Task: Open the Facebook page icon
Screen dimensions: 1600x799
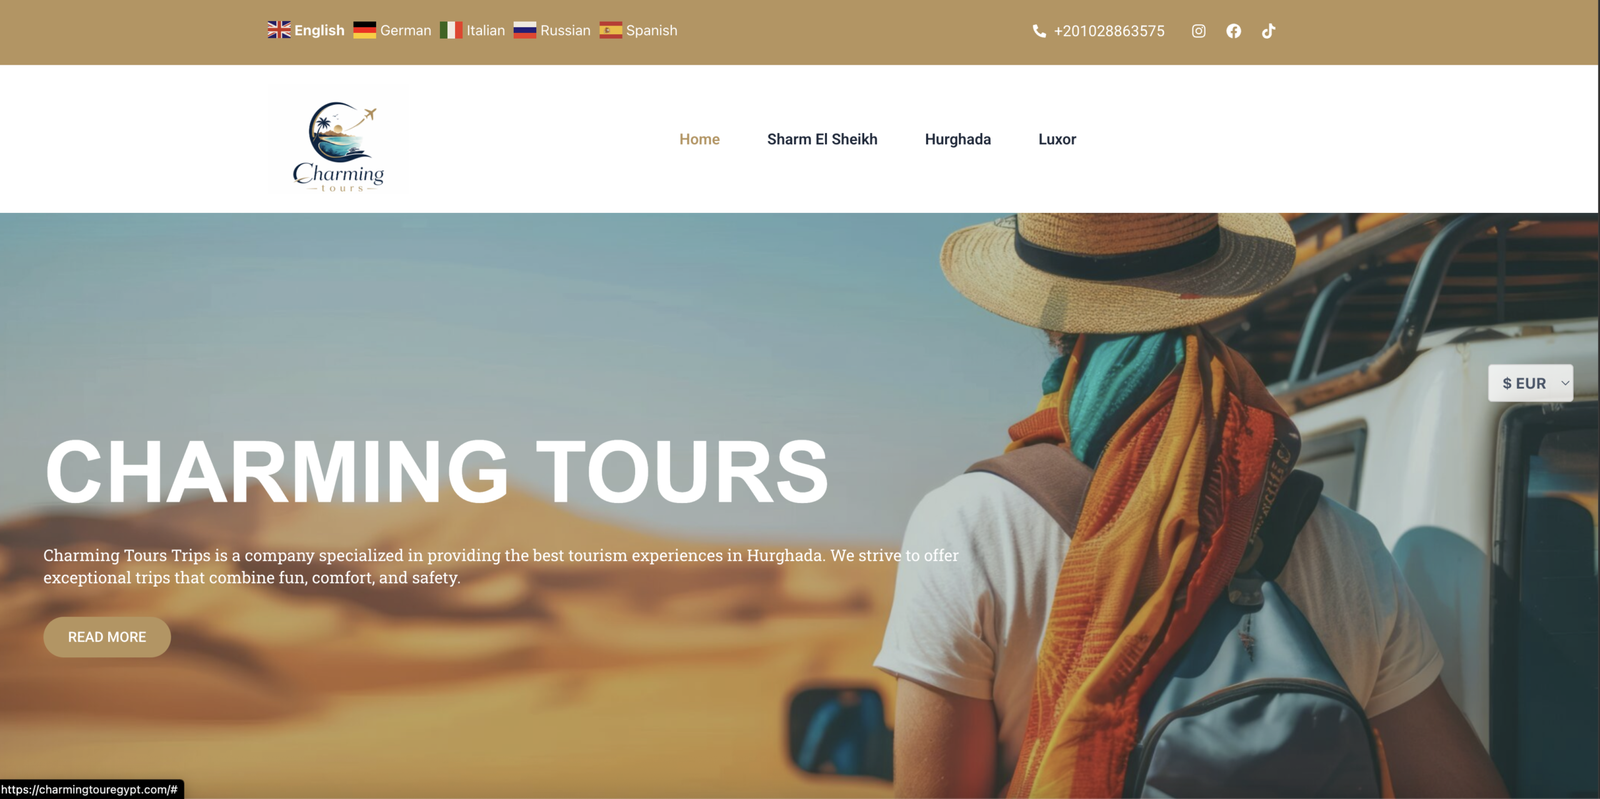Action: pyautogui.click(x=1233, y=31)
